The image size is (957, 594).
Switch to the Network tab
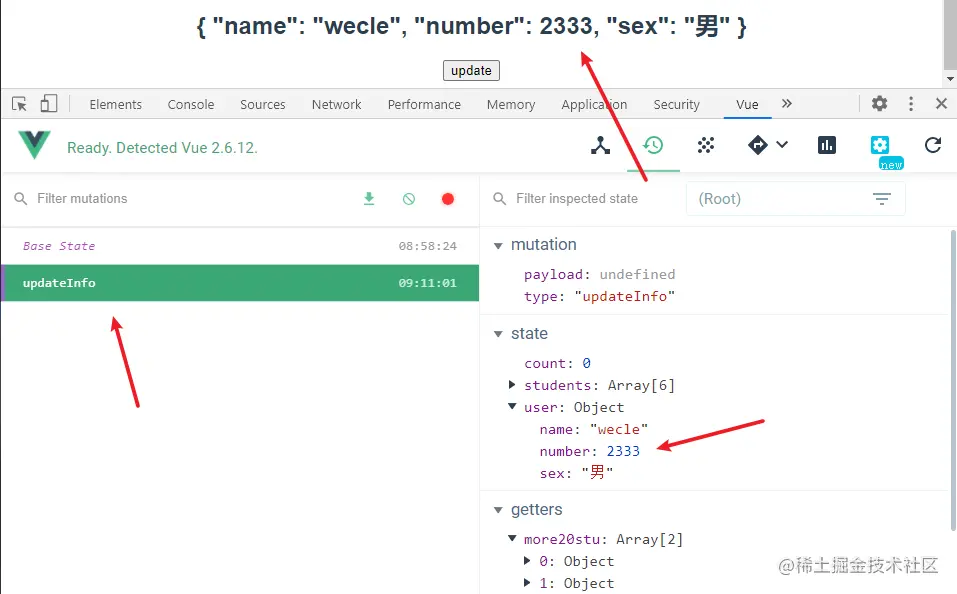[336, 104]
